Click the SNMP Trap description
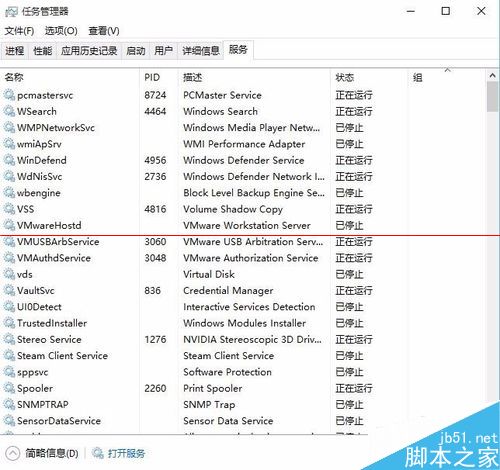 point(209,405)
